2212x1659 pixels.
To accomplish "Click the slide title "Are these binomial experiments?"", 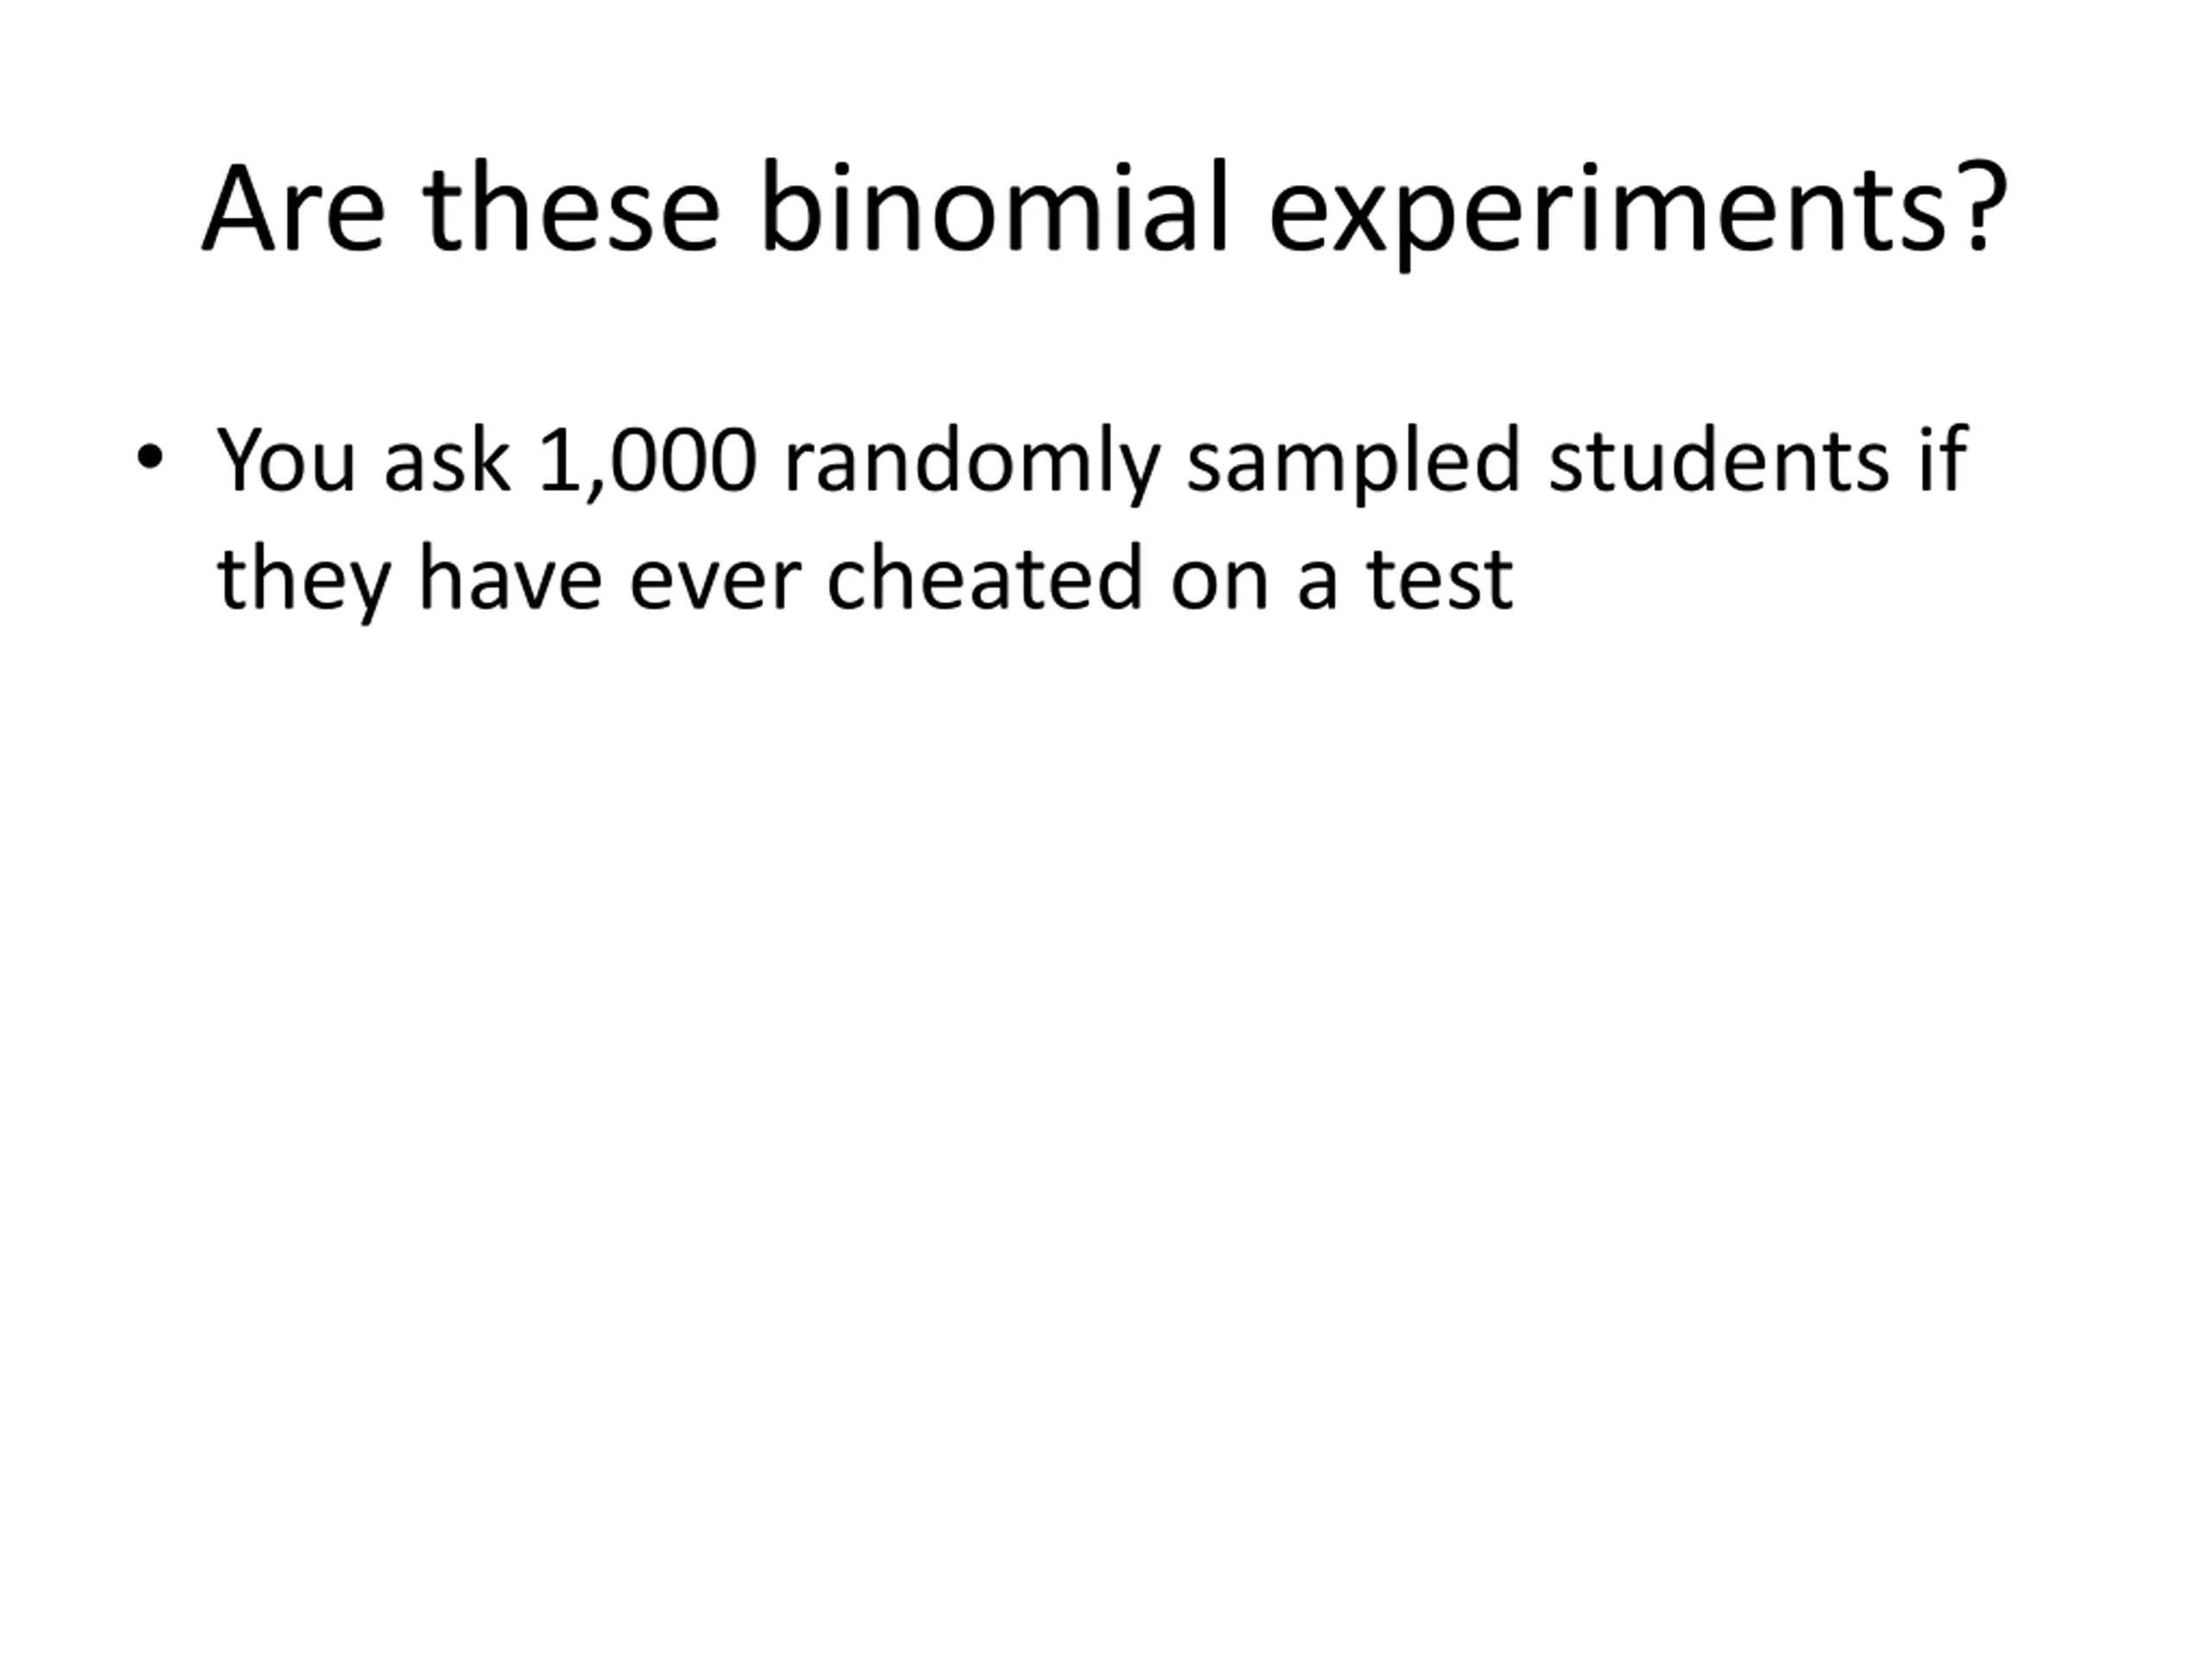I will (1105, 210).
